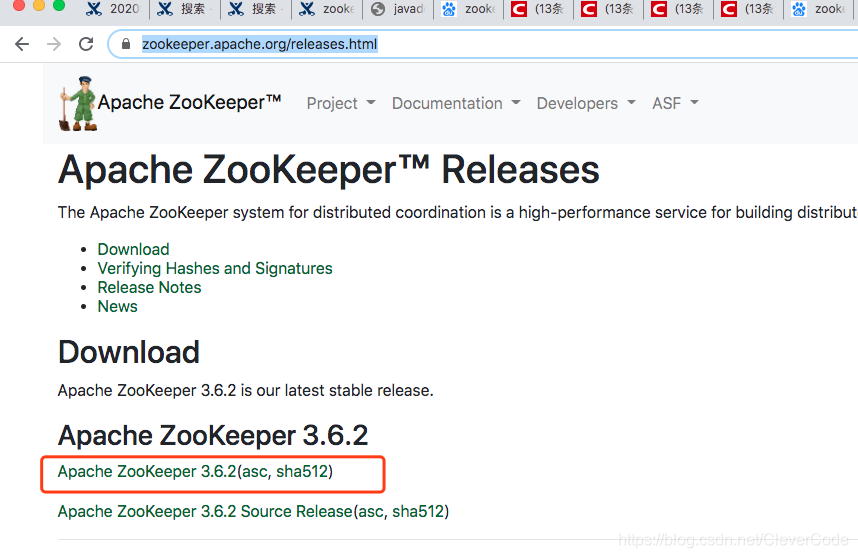The image size is (858, 558).
Task: Click text "Apache ZooKeeper 3.6.2 is our latest stable release."
Action: coord(246,391)
